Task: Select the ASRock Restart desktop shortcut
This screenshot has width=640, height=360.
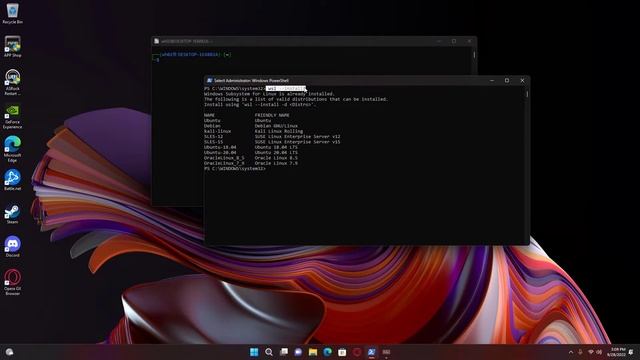Action: click(x=13, y=82)
